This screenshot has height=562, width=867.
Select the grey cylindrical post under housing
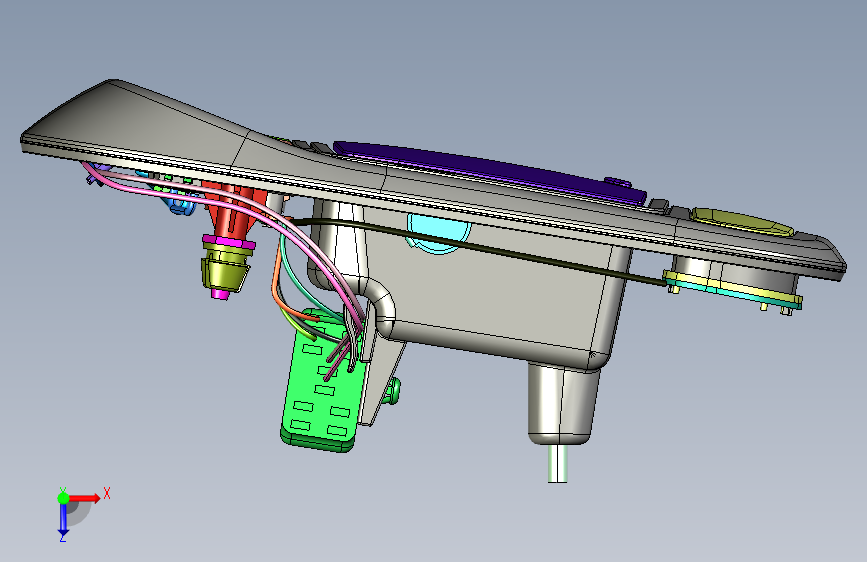tap(563, 404)
